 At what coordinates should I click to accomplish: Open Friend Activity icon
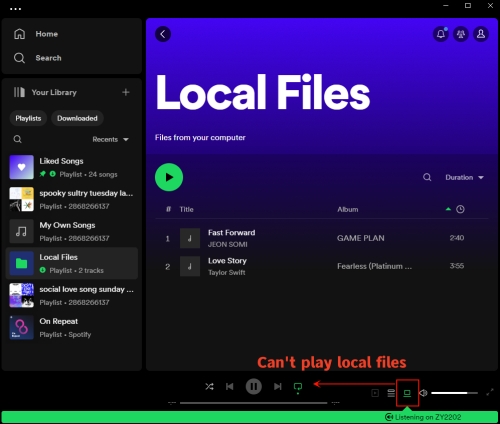(x=461, y=34)
